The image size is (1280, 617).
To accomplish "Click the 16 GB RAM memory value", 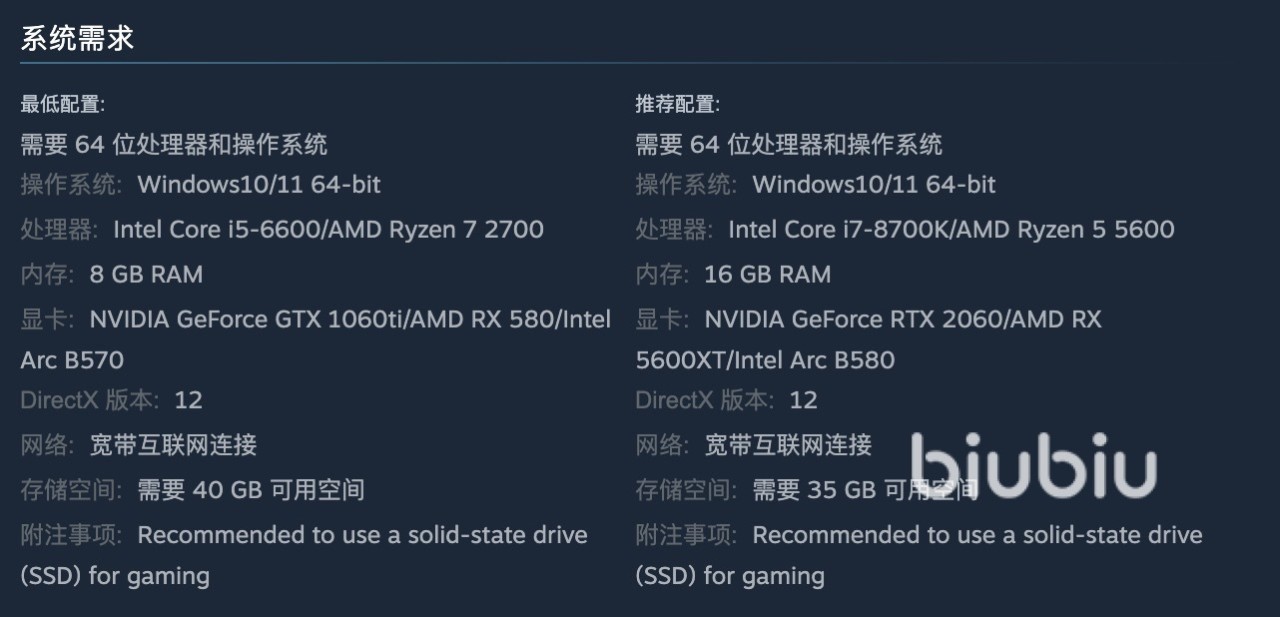I will pyautogui.click(x=767, y=275).
